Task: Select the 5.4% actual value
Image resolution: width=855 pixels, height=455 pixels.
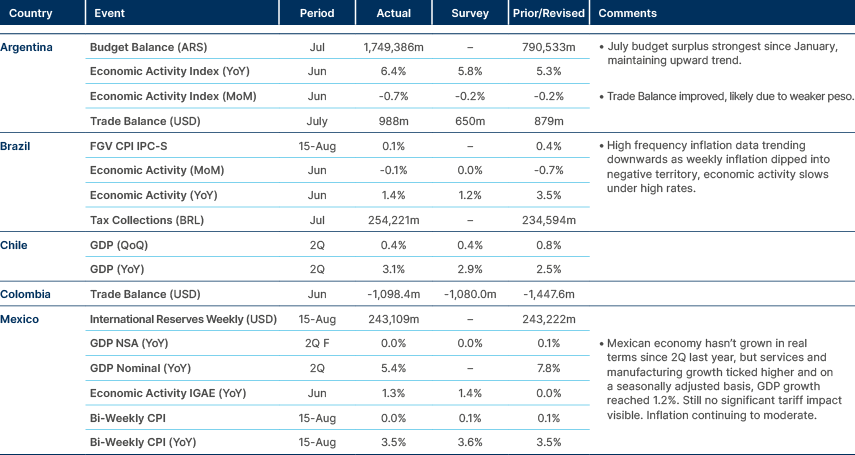Action: pyautogui.click(x=394, y=368)
